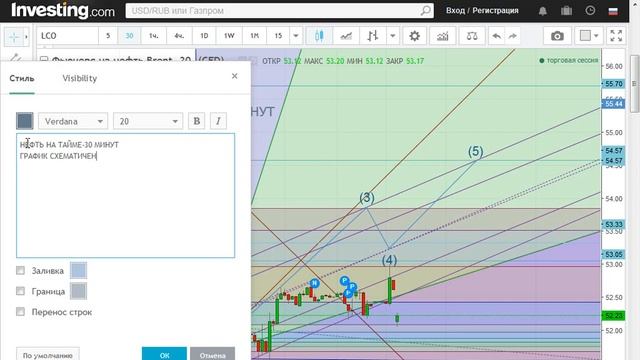Click the торговая сессия status indicator
Image resolution: width=640 pixels, height=360 pixels.
569,60
